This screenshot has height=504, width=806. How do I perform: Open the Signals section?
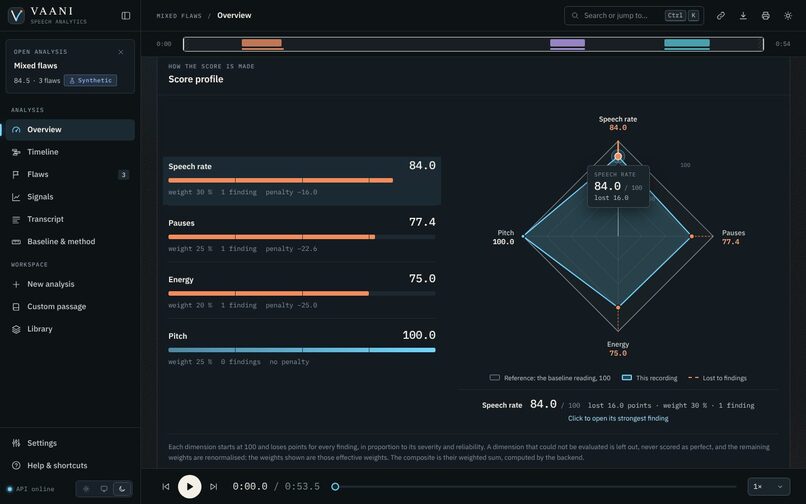pyautogui.click(x=70, y=196)
